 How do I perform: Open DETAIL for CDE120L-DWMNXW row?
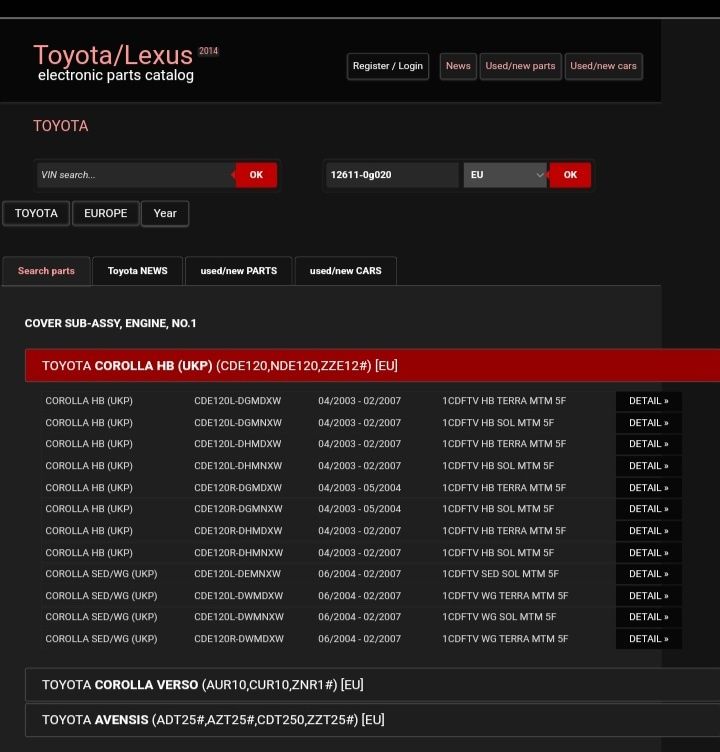tap(649, 617)
